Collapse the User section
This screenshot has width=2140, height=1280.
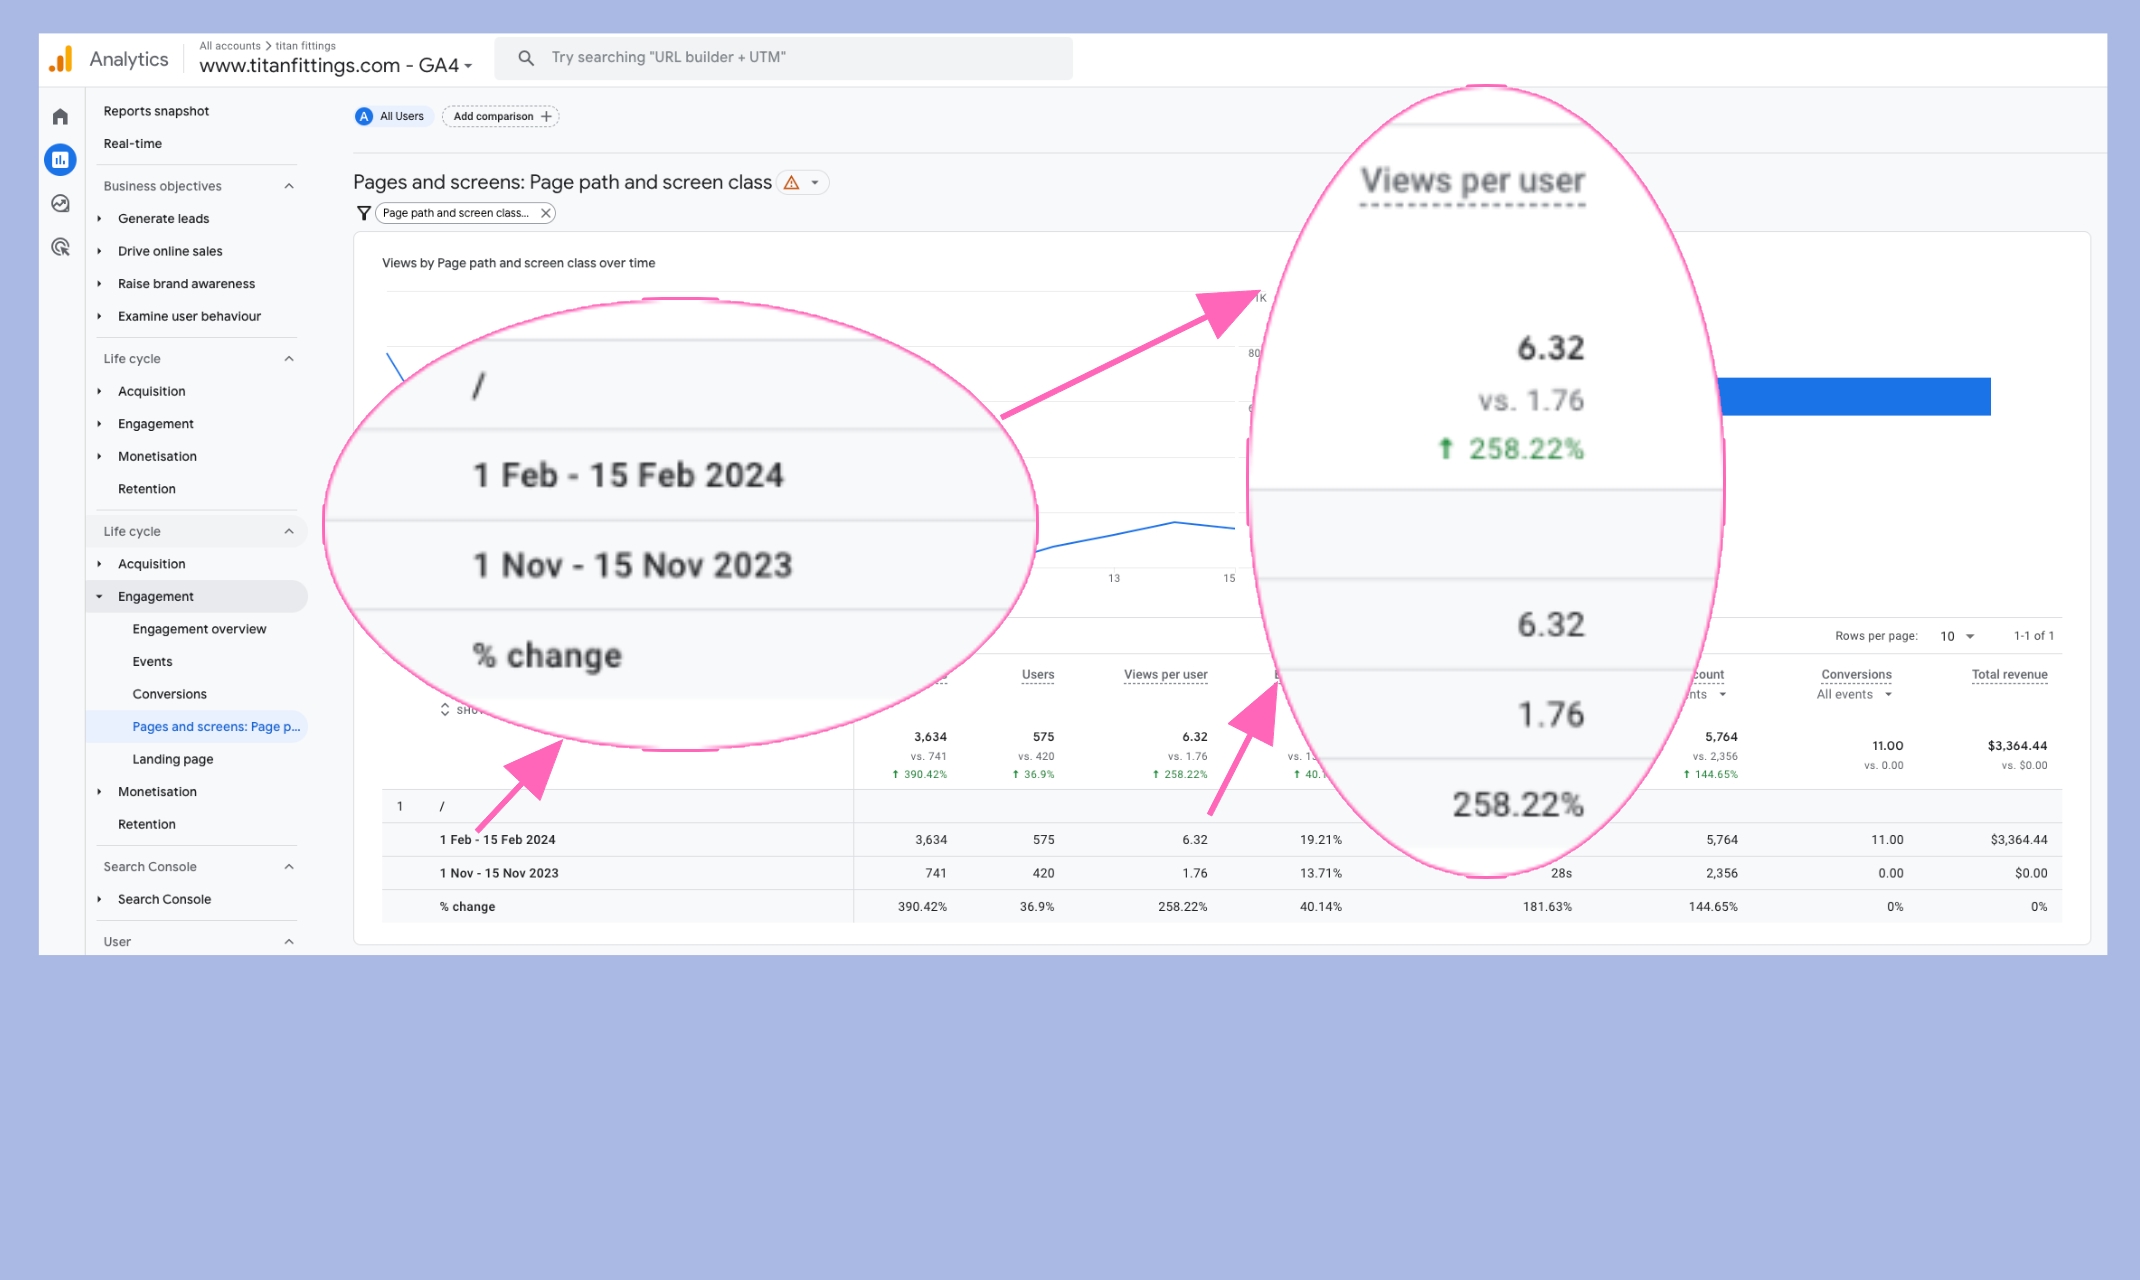coord(289,942)
